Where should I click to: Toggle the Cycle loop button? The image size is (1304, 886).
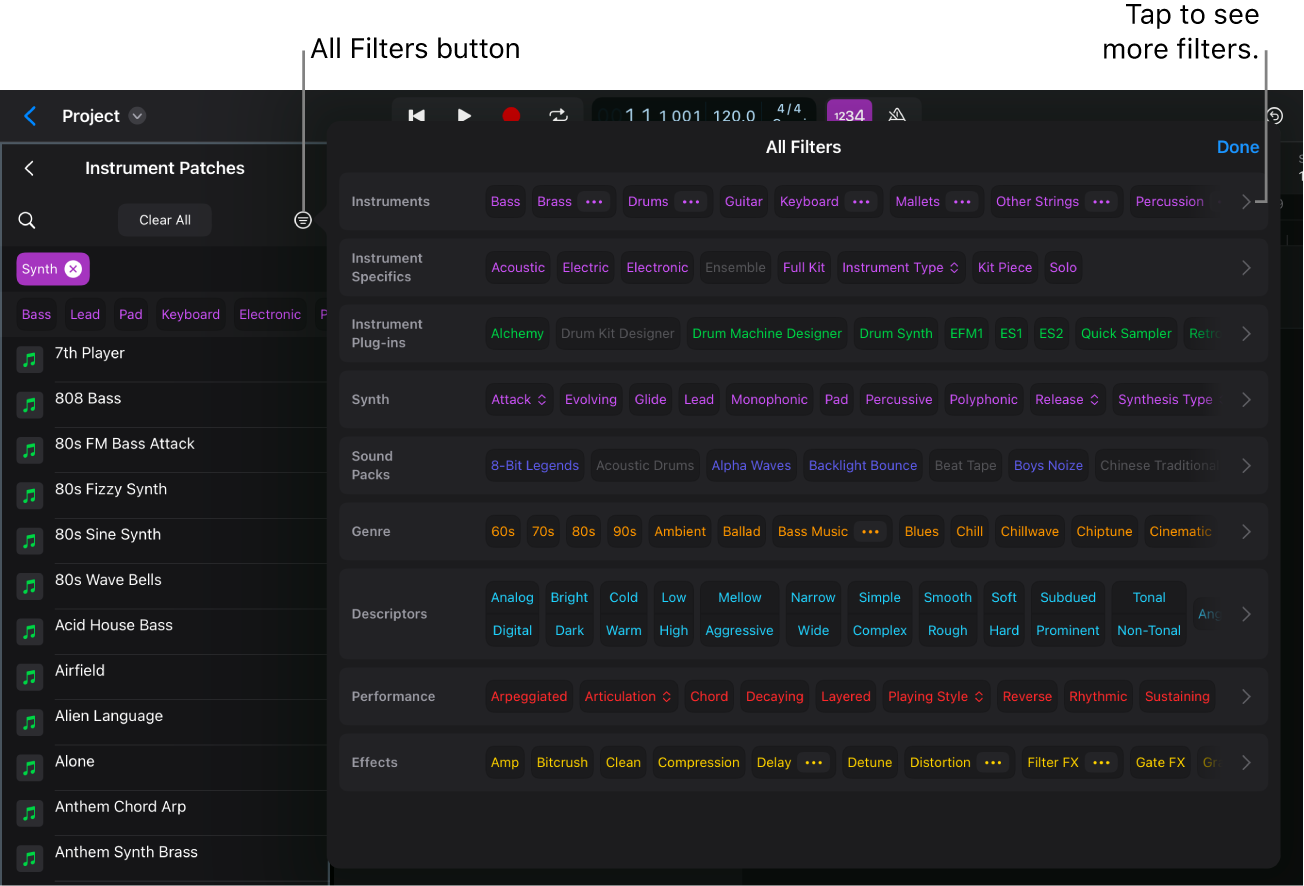tap(558, 116)
